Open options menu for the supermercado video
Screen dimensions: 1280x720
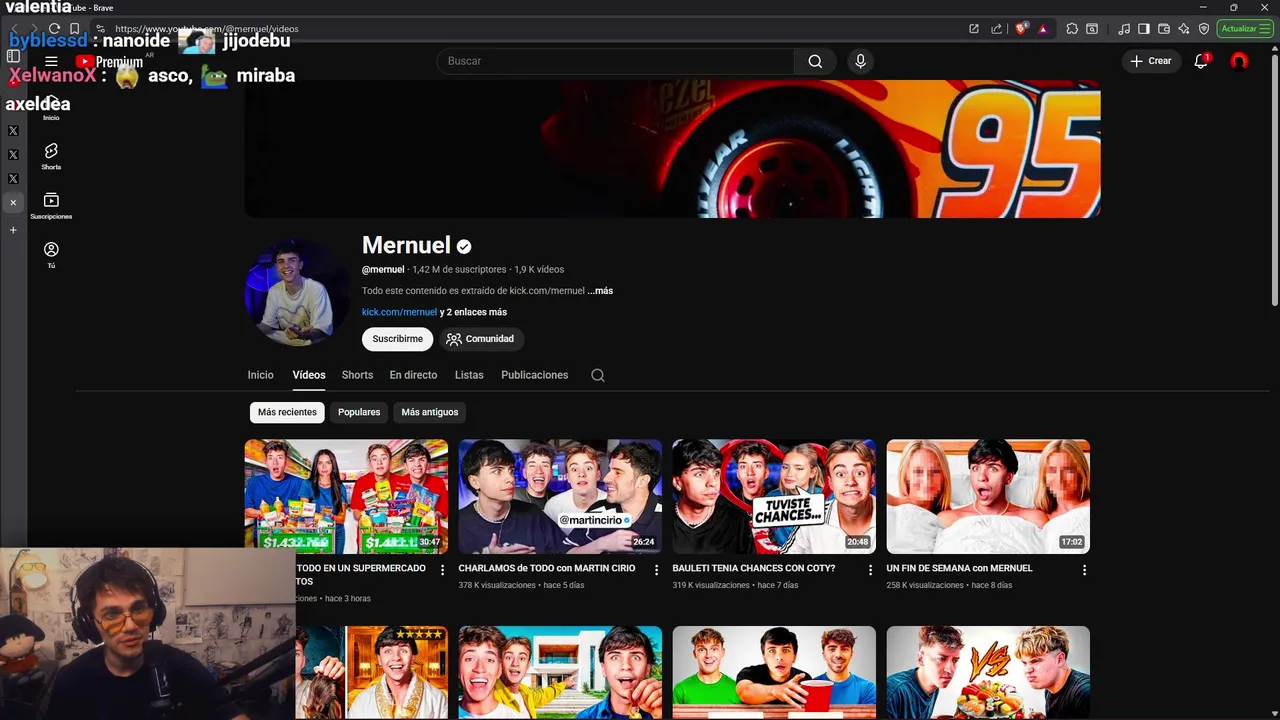click(443, 570)
